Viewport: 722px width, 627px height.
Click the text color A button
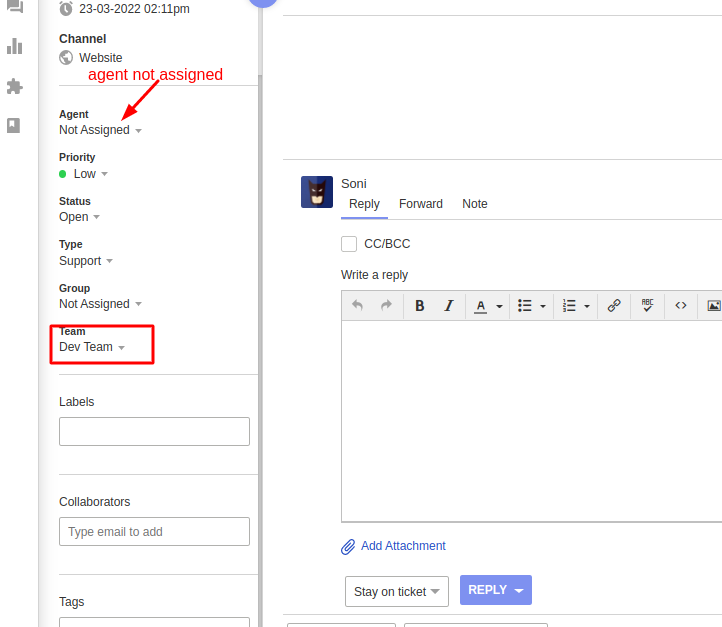pos(481,306)
